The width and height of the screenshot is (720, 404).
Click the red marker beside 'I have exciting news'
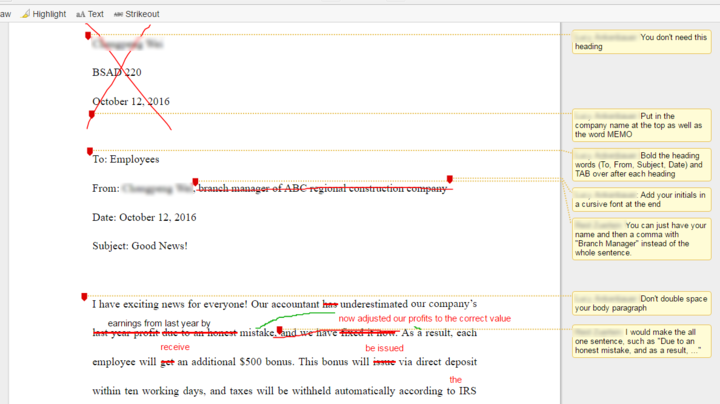point(84,297)
